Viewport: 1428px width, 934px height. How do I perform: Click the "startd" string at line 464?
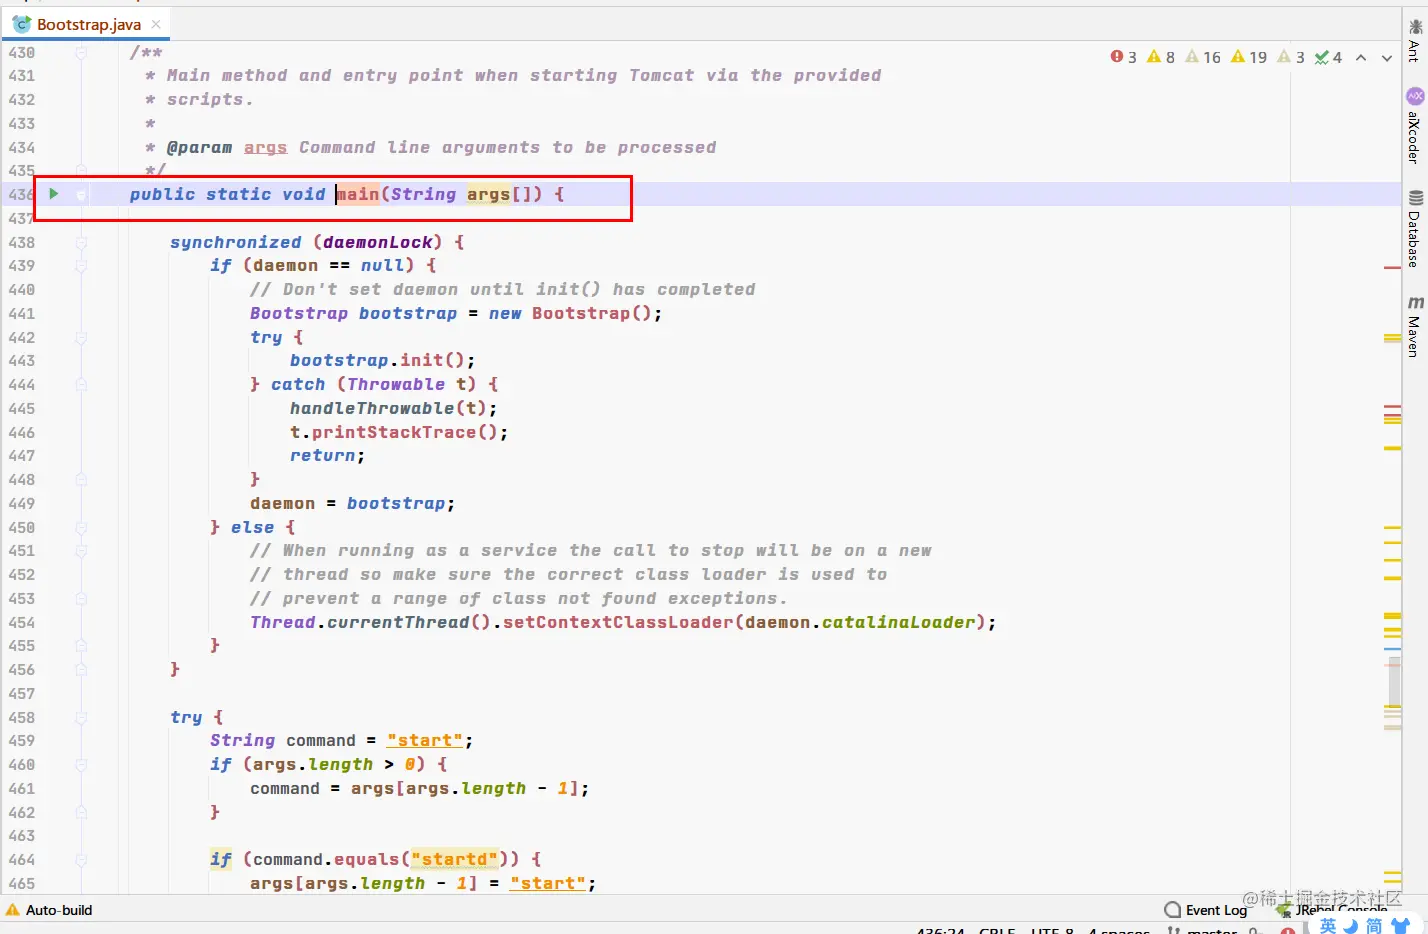tap(454, 859)
